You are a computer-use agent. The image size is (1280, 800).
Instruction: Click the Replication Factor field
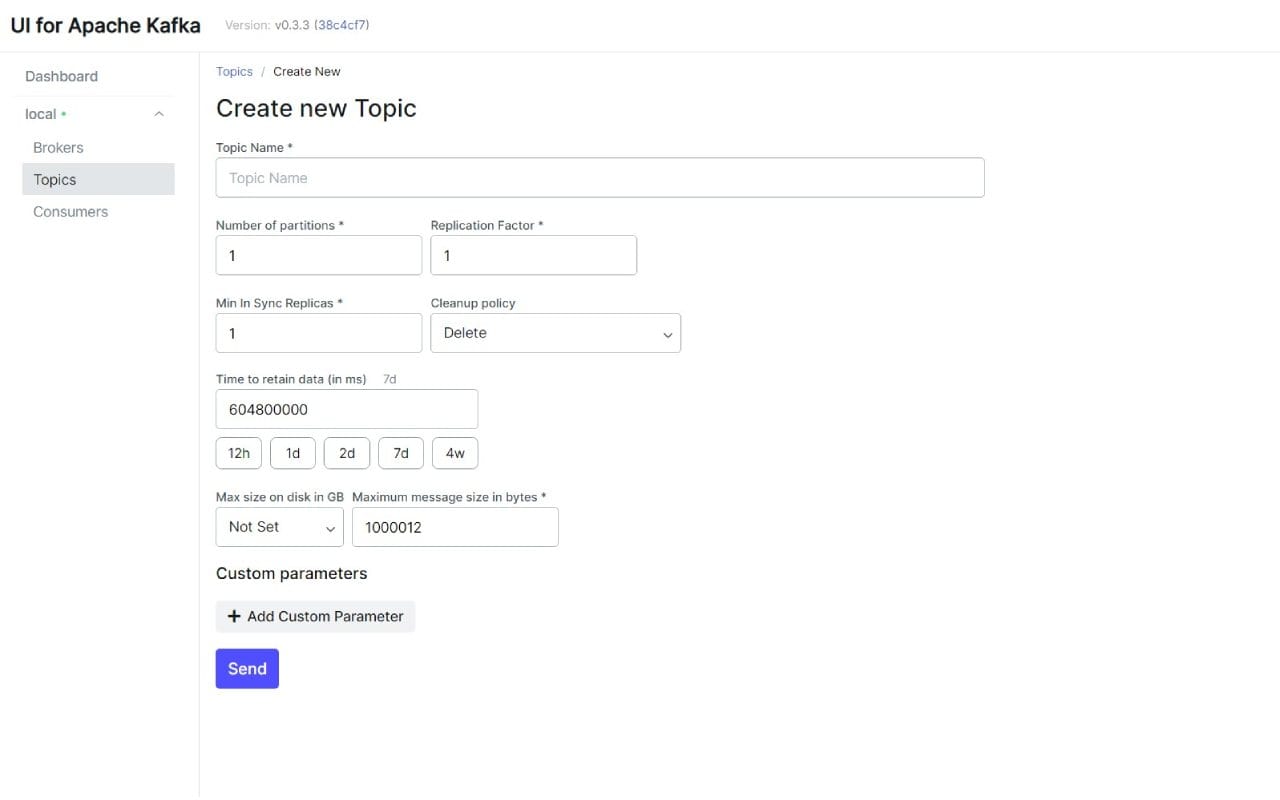[x=533, y=255]
